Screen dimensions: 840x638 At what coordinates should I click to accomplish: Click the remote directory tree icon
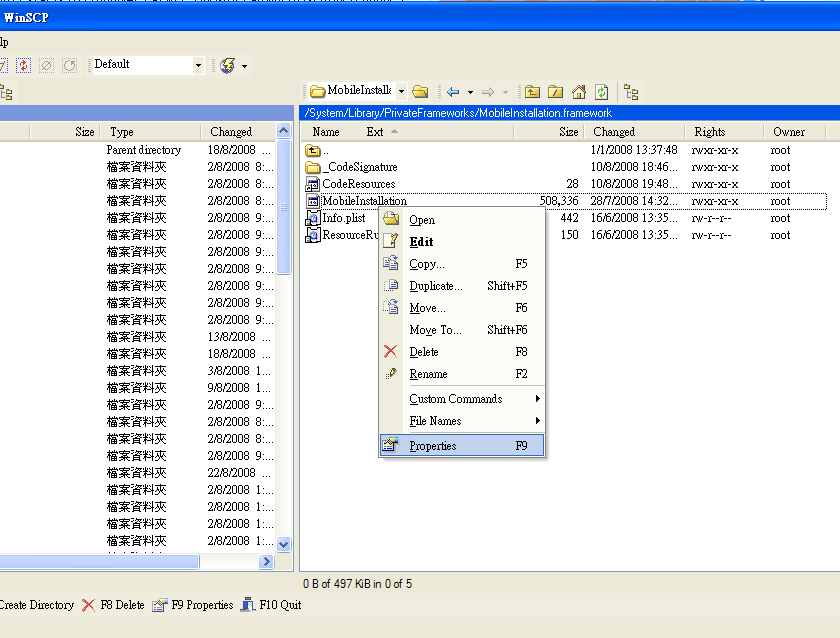[631, 91]
